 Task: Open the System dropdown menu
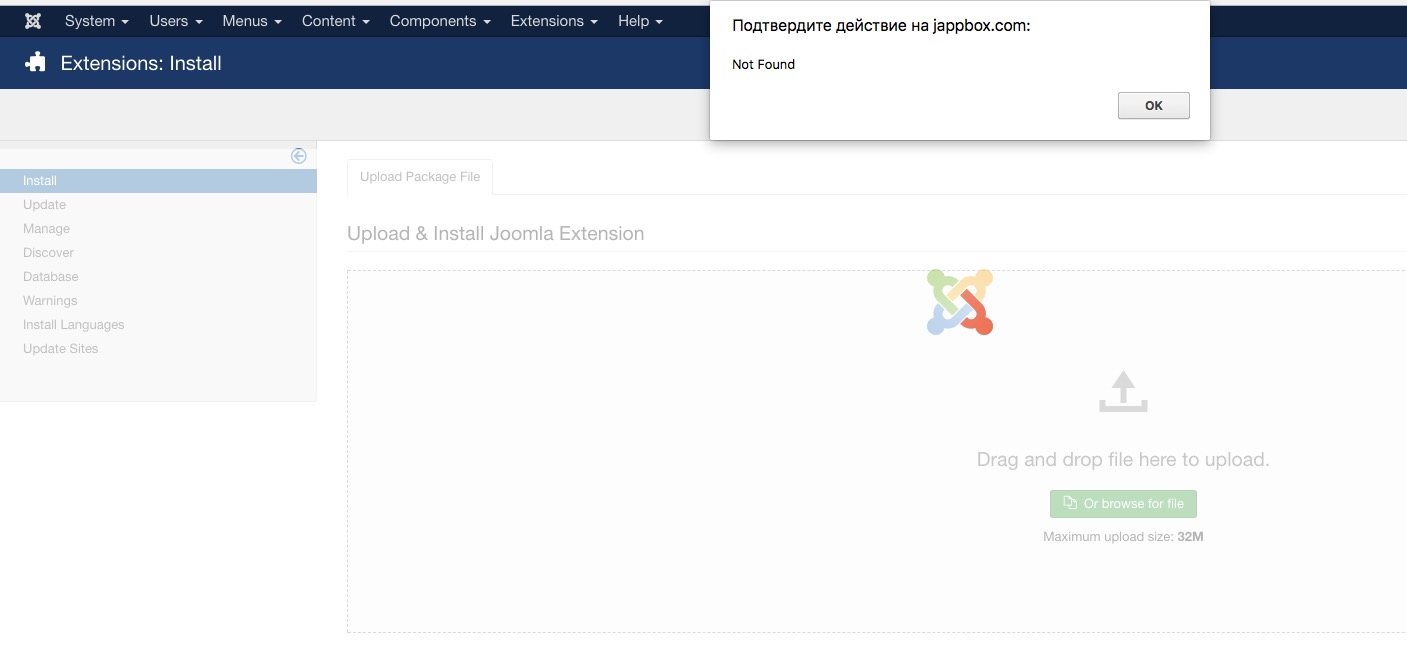coord(97,20)
